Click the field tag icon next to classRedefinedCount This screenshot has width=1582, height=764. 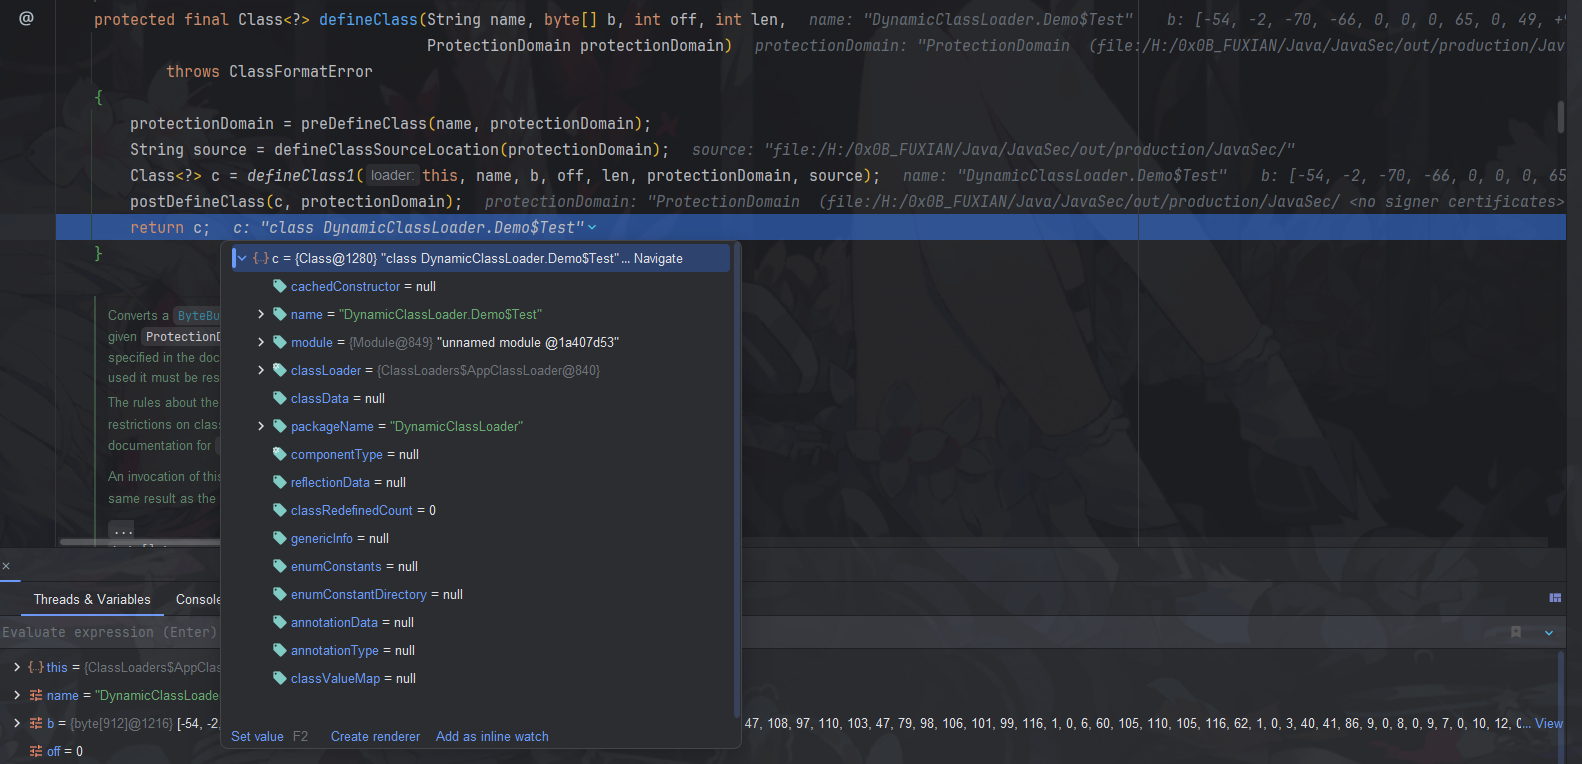pyautogui.click(x=280, y=510)
